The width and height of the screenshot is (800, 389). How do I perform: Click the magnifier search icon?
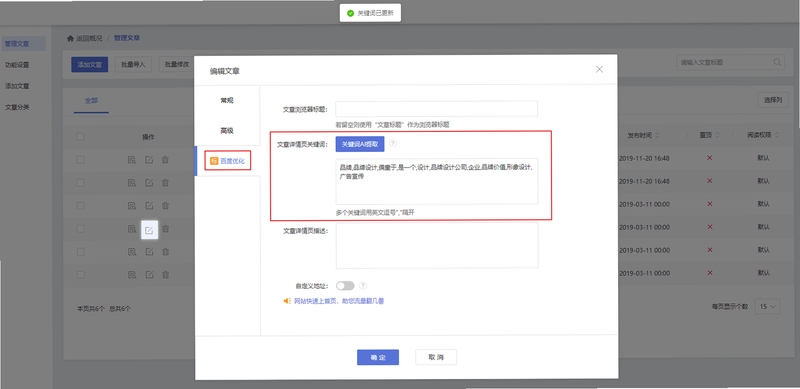778,62
